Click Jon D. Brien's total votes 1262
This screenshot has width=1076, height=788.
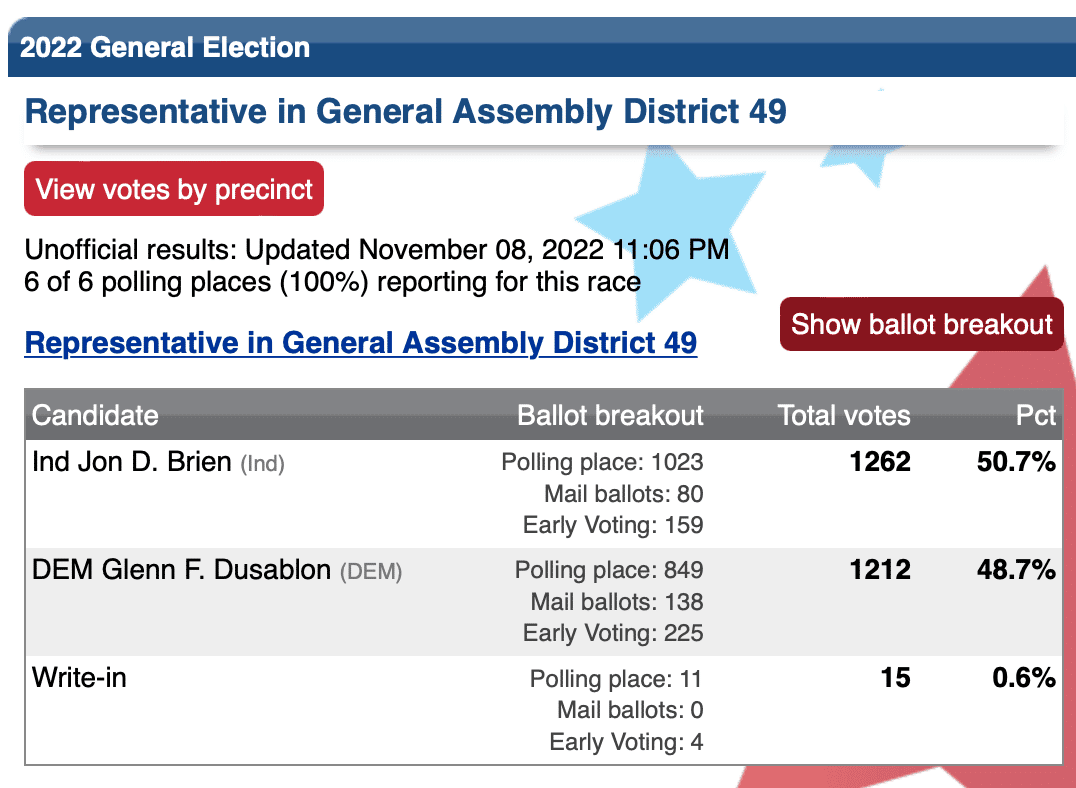coord(880,462)
